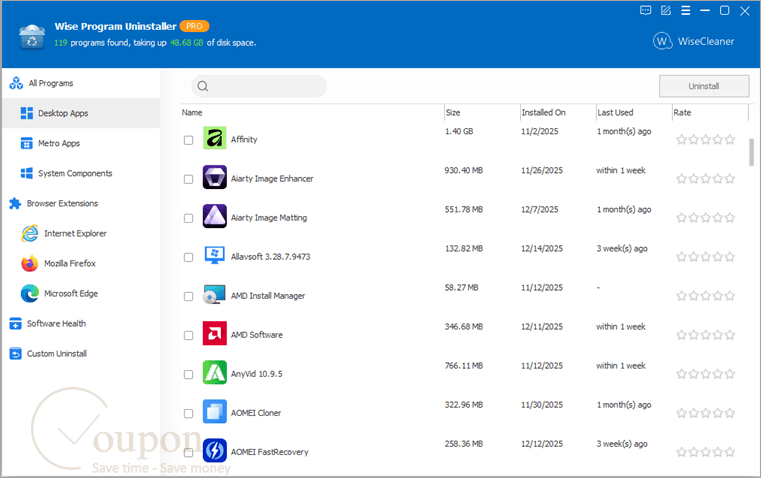The height and width of the screenshot is (478, 761).
Task: Rate Affinity five stars
Action: (730, 140)
